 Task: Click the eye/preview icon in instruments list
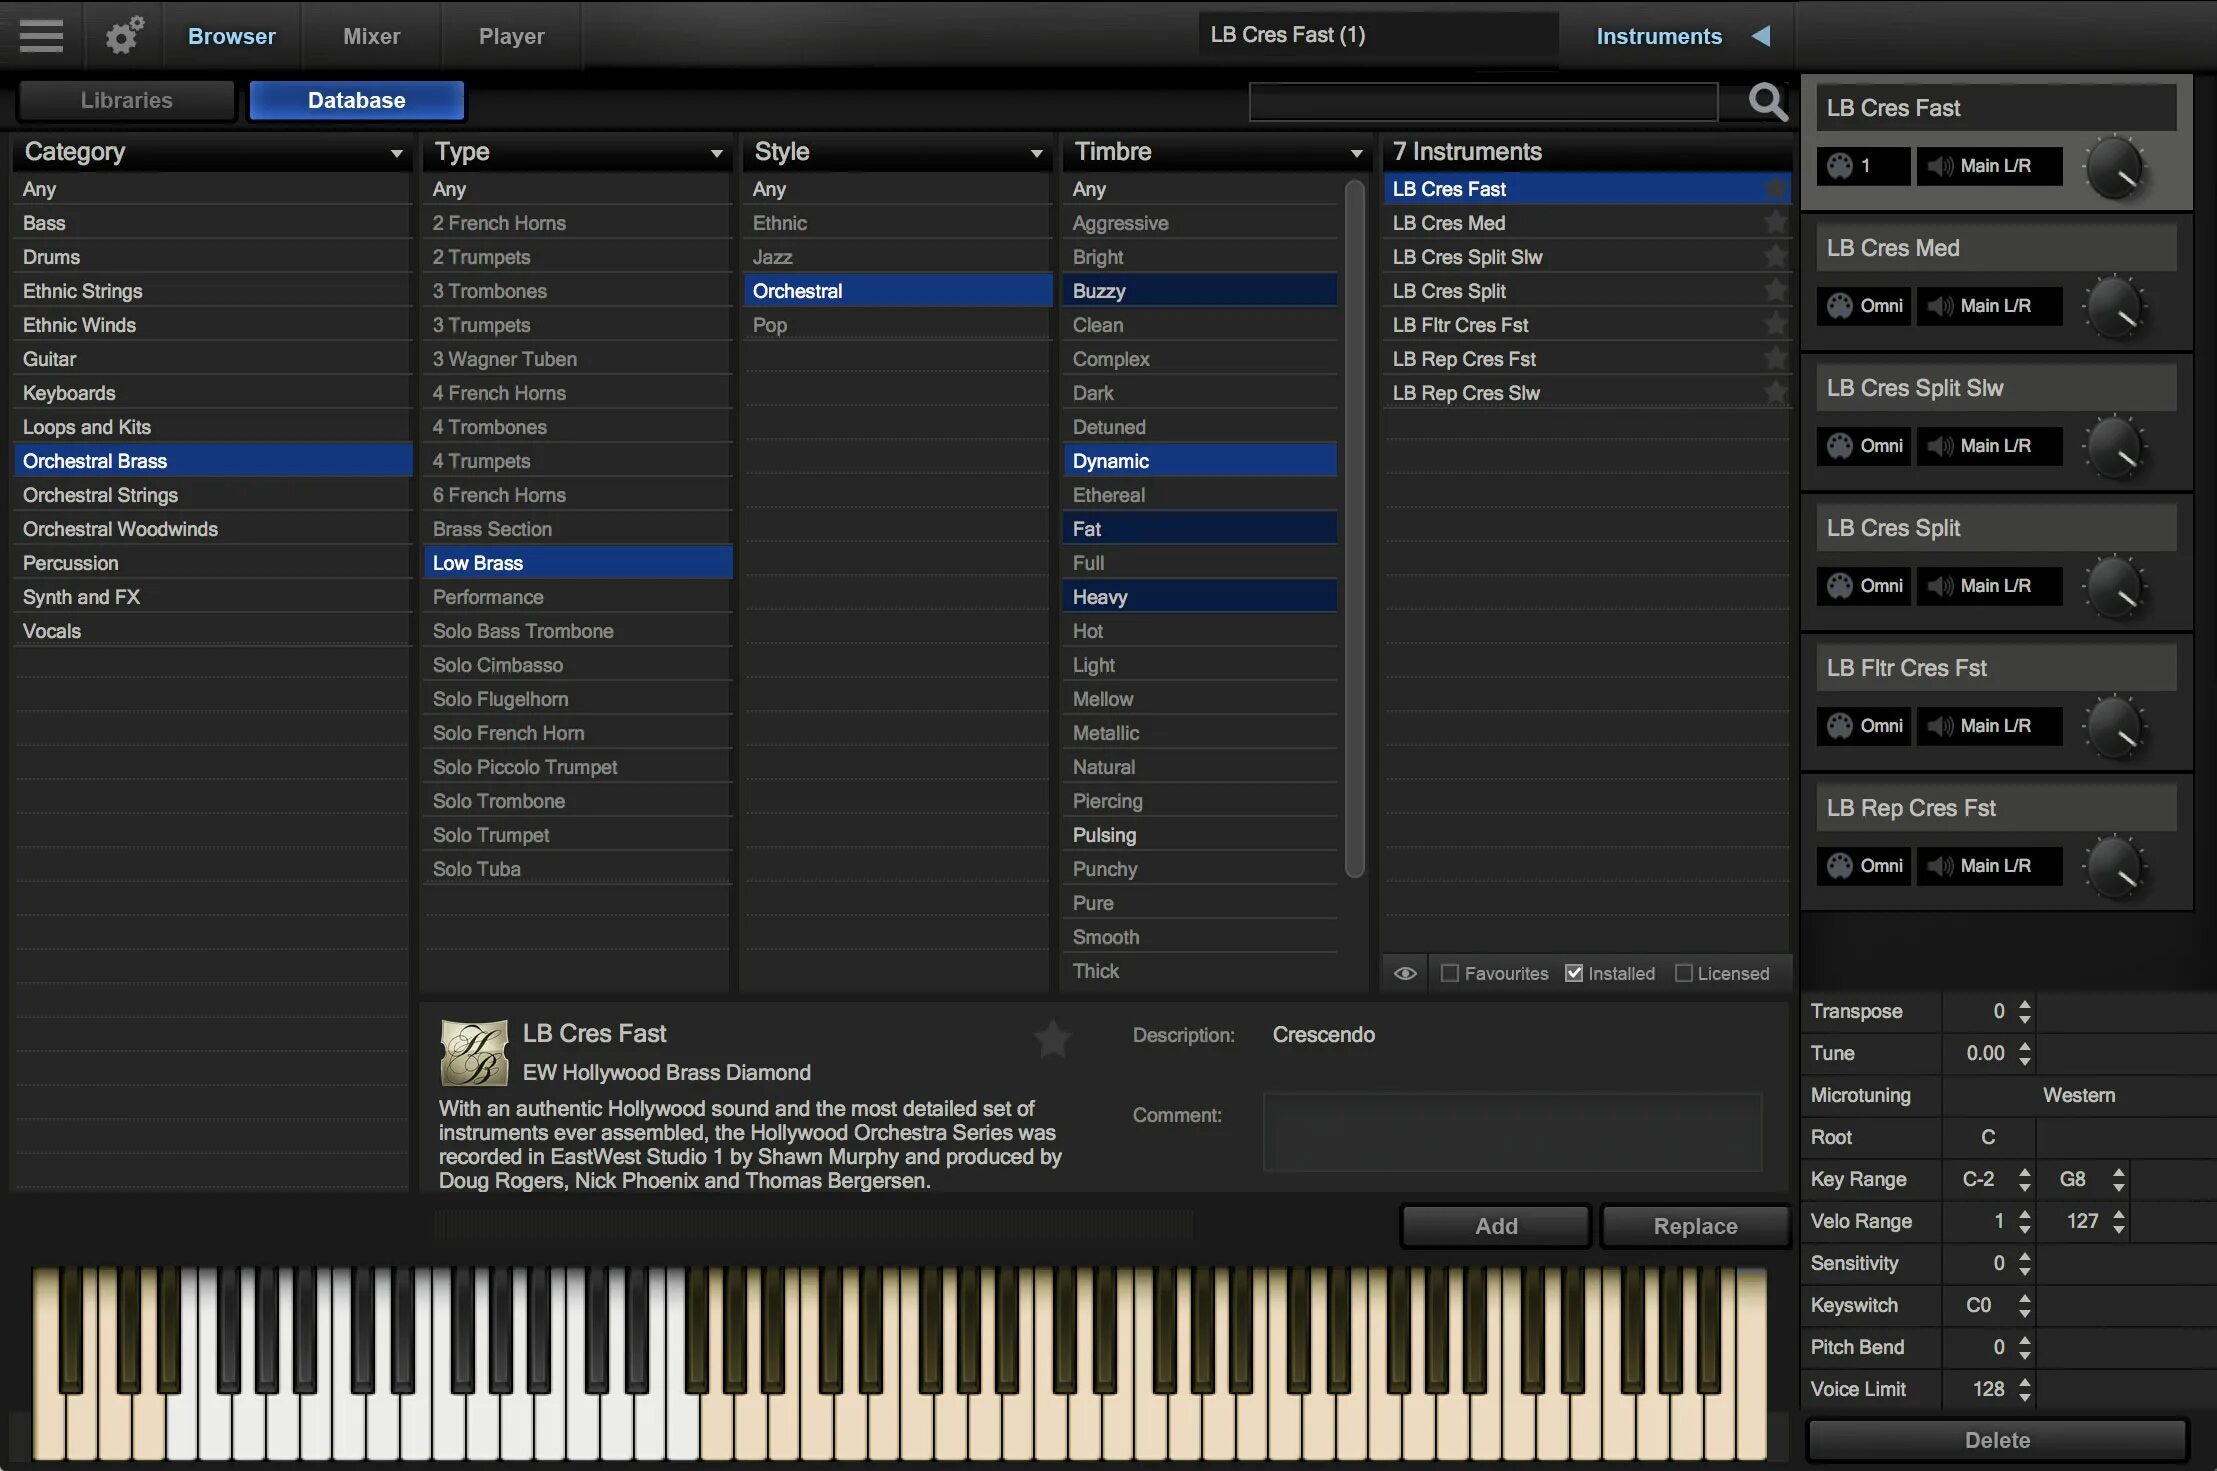click(x=1403, y=972)
